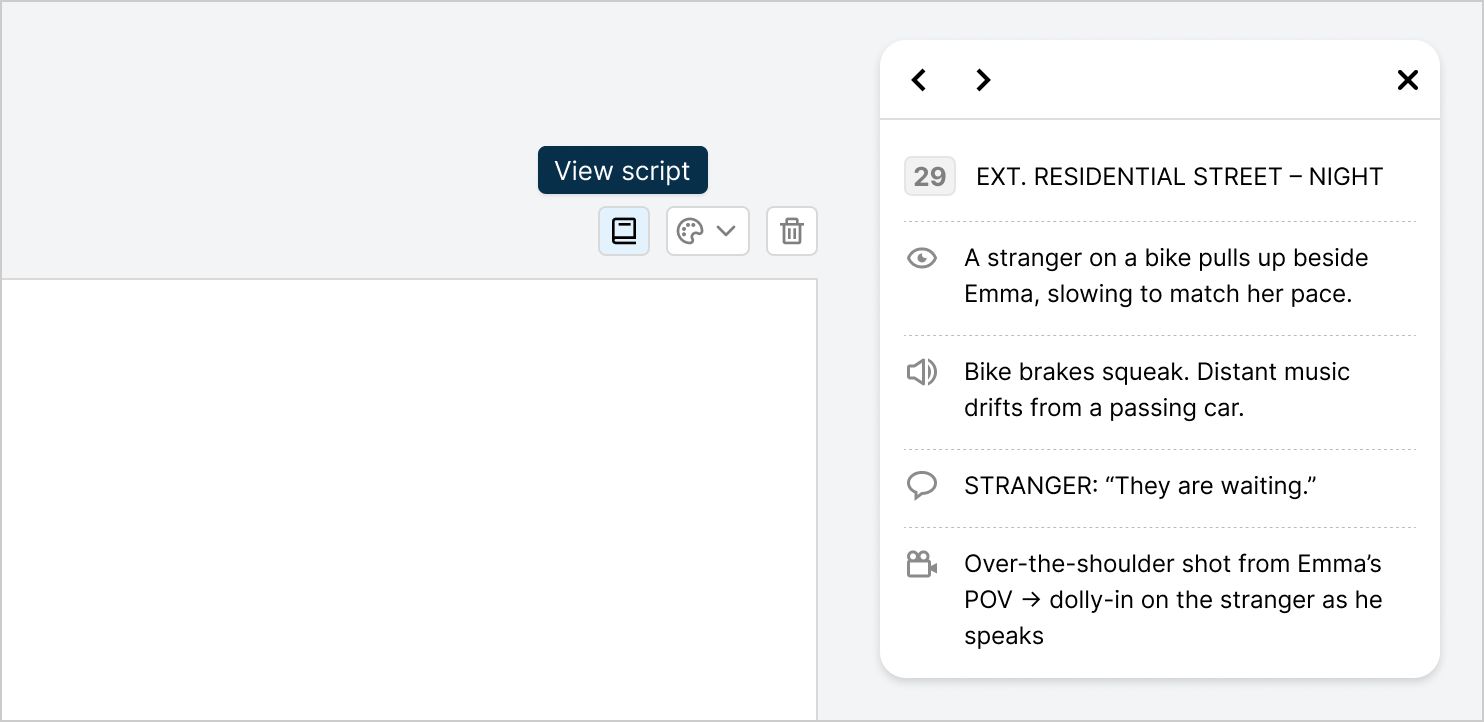Click the camera icon for the shot direction
Screen dimensions: 1484x722
(921, 563)
